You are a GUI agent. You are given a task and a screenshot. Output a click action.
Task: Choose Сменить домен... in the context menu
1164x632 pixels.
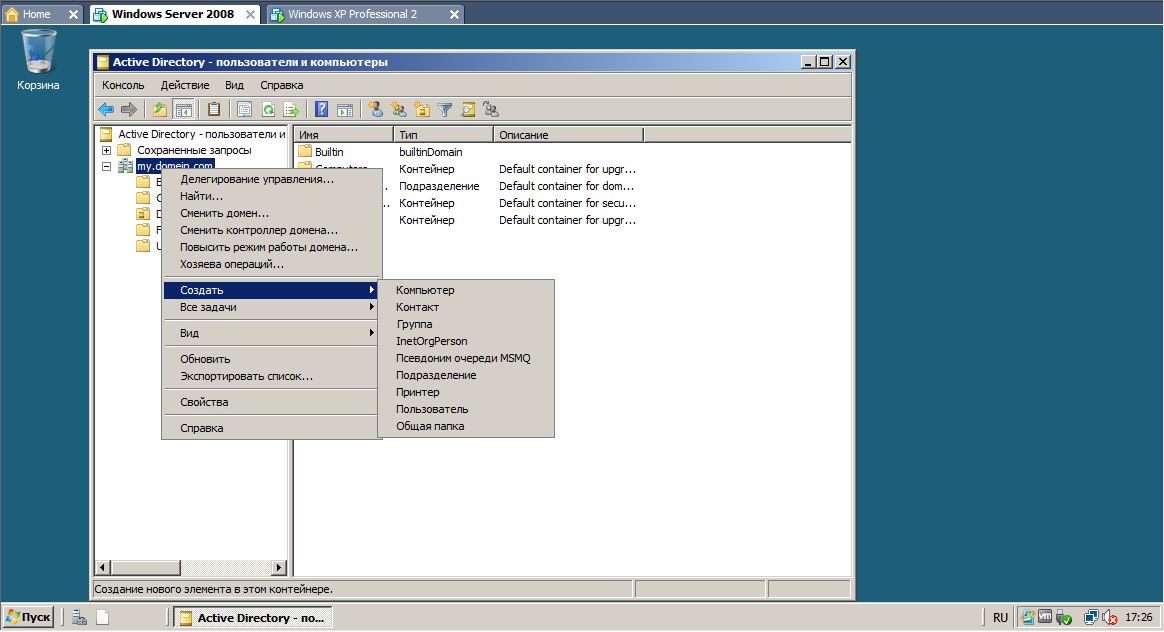[271, 213]
